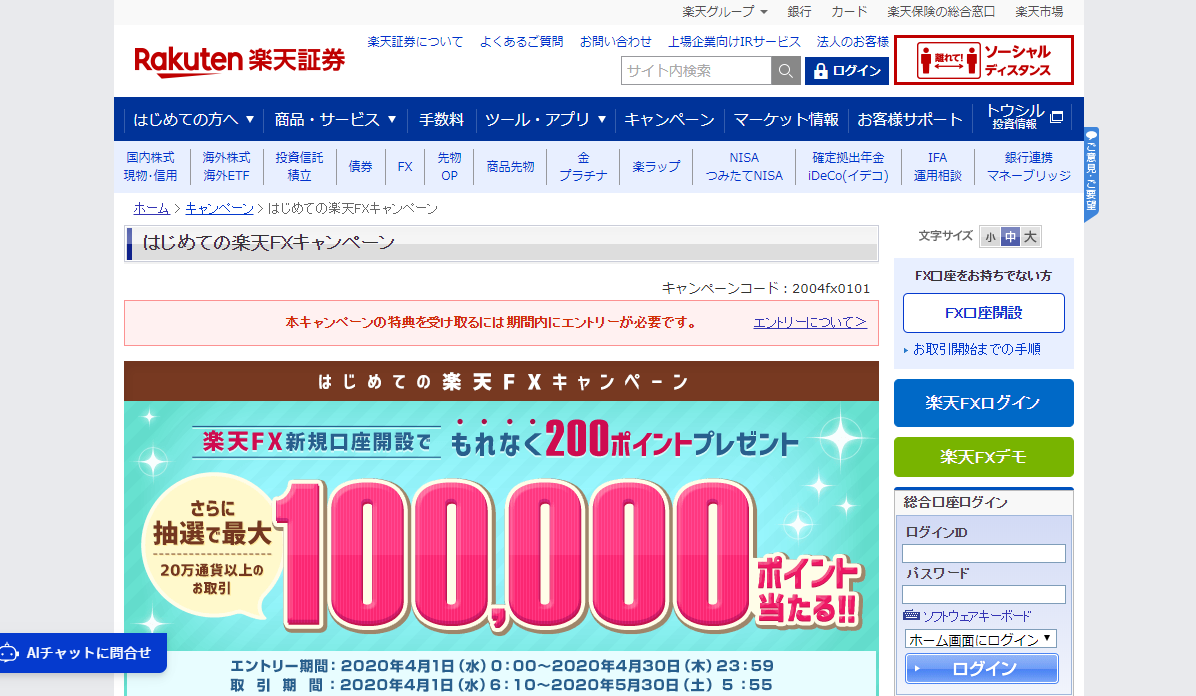Expand the 楽天グループ dropdown
Viewport: 1196px width, 696px height.
click(x=725, y=11)
